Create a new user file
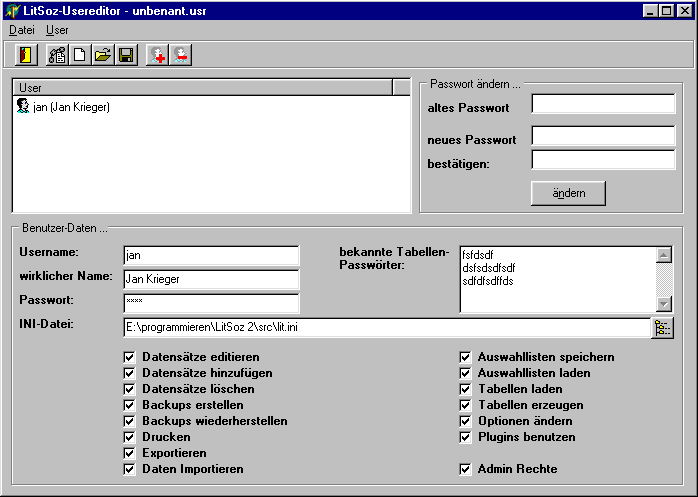698x497 pixels. click(x=80, y=55)
